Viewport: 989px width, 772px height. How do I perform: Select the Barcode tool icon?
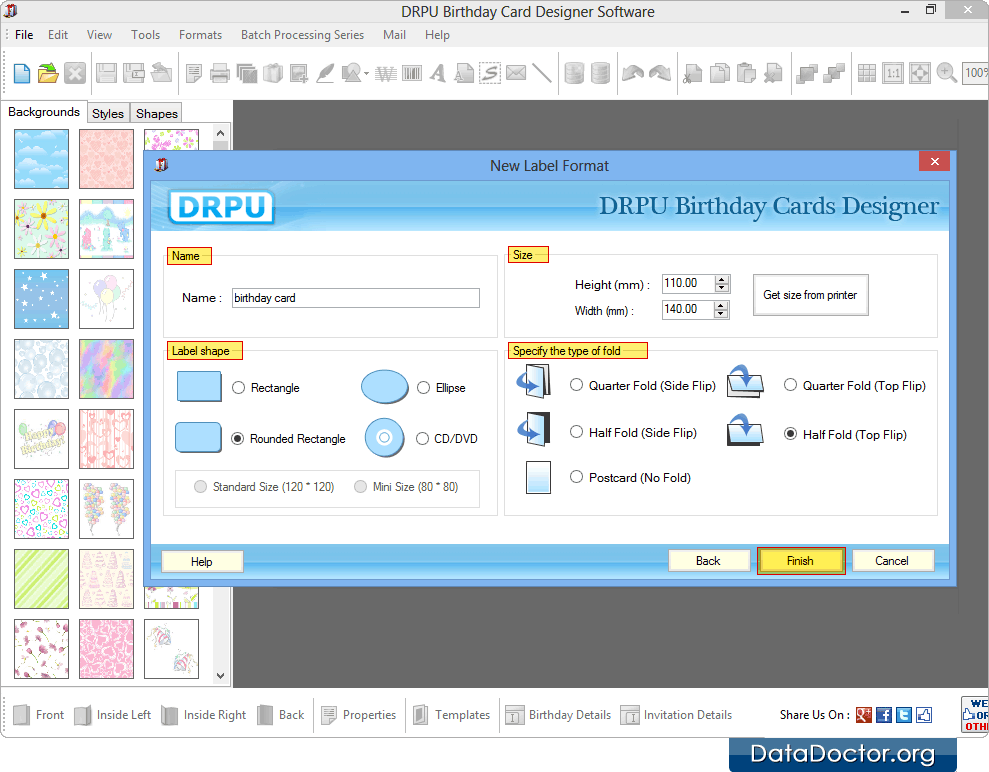pos(412,73)
